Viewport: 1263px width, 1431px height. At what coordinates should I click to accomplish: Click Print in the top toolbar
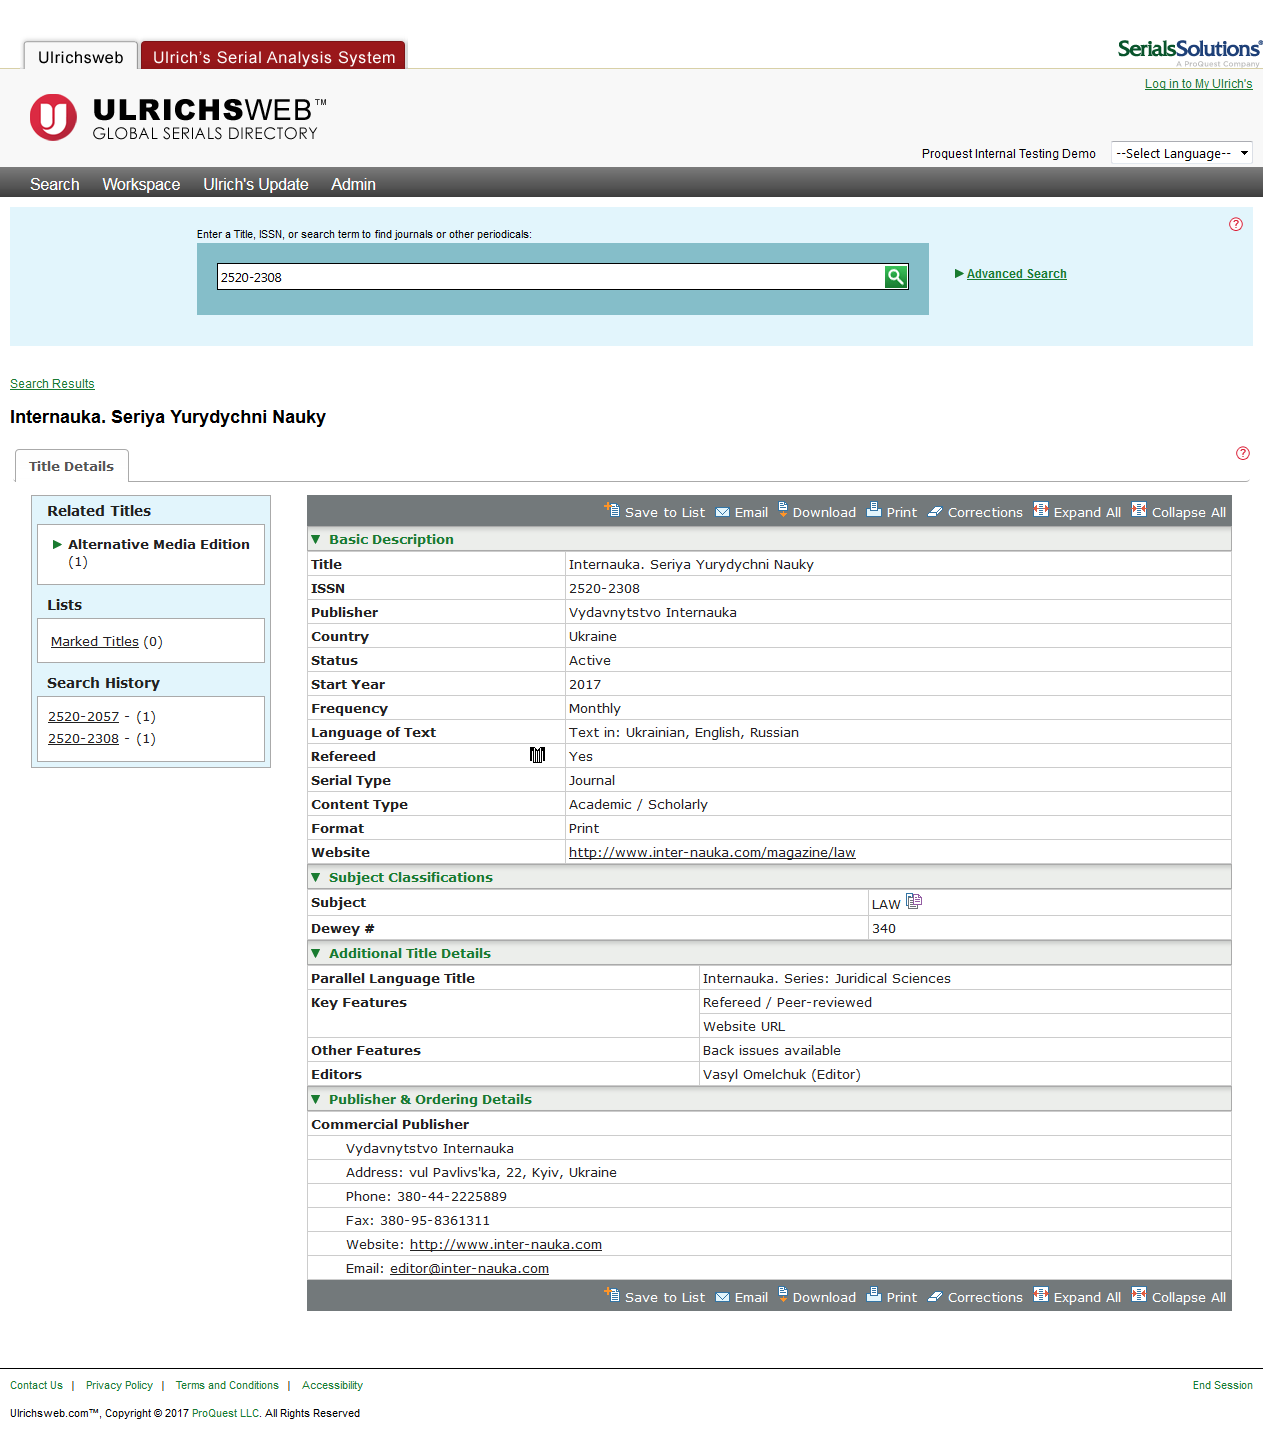tap(892, 511)
